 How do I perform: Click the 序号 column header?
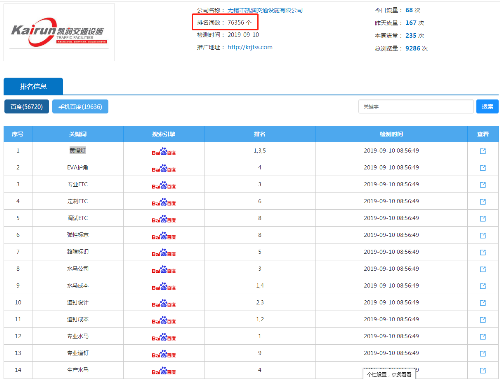point(18,134)
